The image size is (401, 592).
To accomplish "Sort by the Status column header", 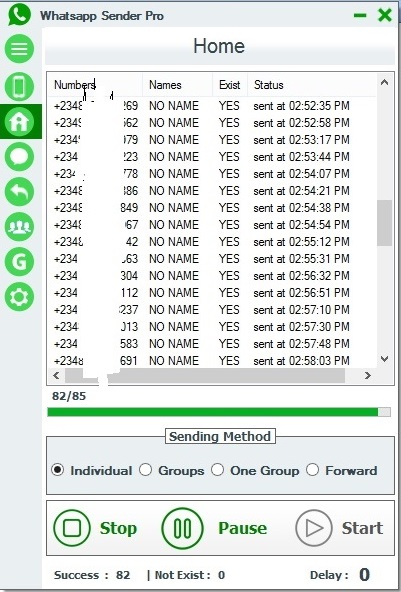I will click(x=312, y=85).
